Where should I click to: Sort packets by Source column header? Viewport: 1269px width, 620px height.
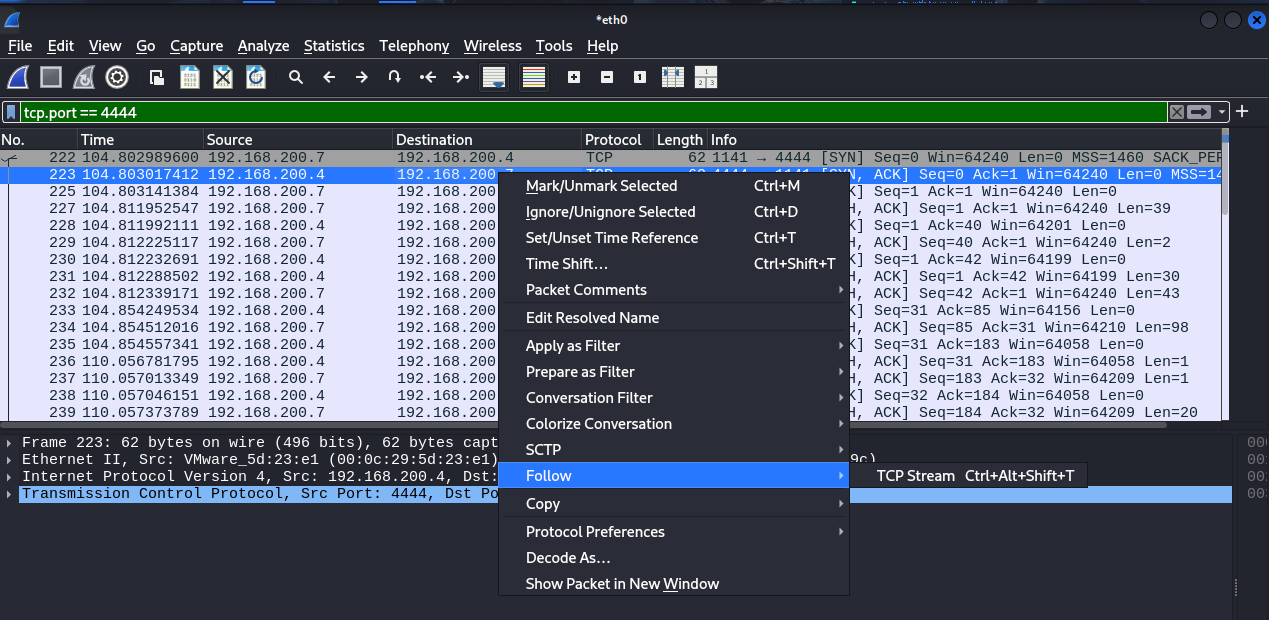[298, 140]
